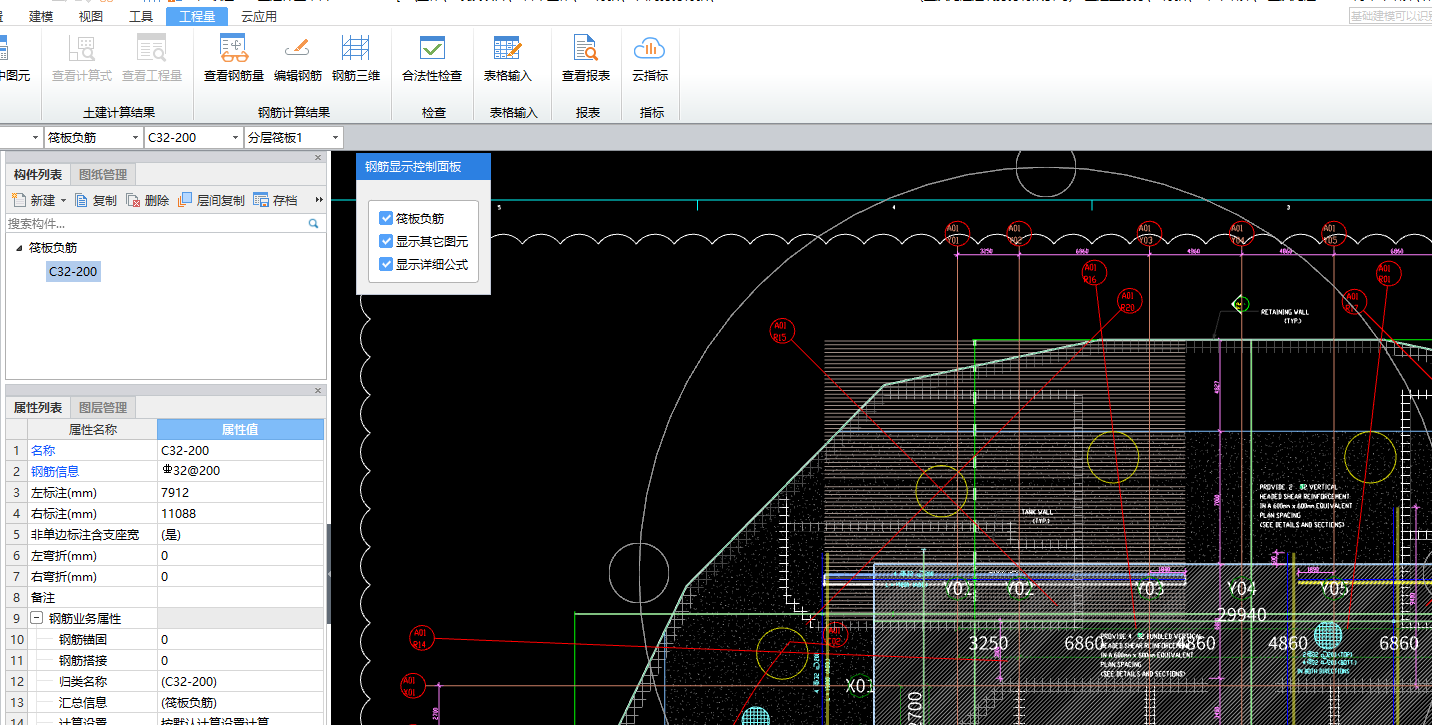Click 钢筋搭接 property row

[165, 660]
